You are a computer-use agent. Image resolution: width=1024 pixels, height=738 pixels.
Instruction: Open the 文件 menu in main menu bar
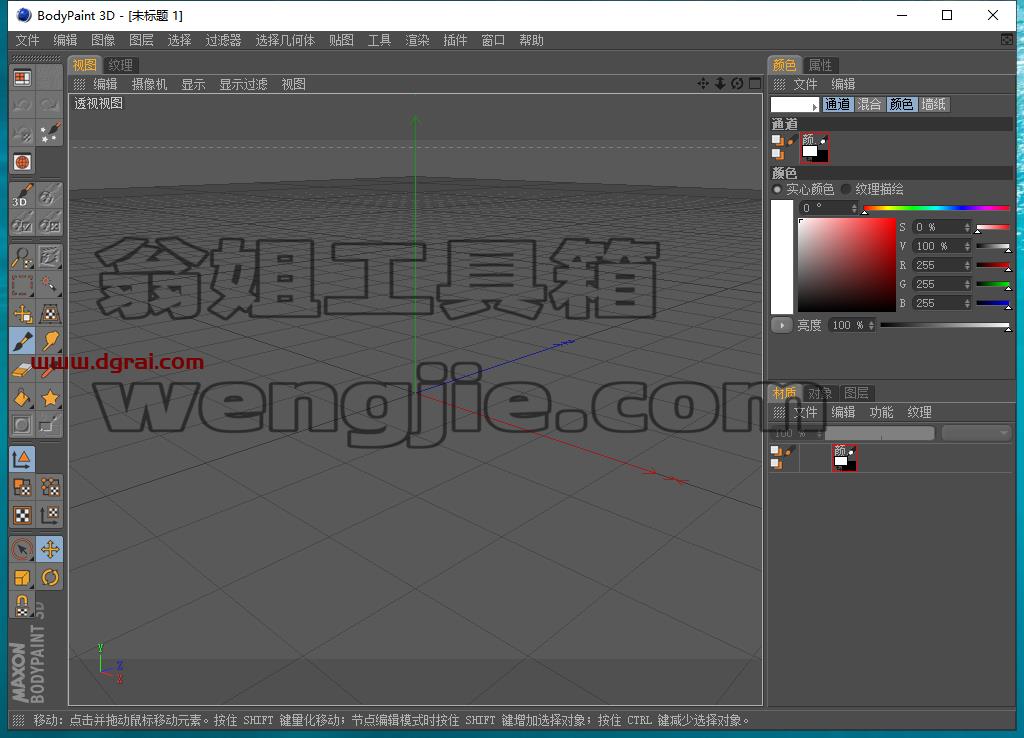click(27, 40)
